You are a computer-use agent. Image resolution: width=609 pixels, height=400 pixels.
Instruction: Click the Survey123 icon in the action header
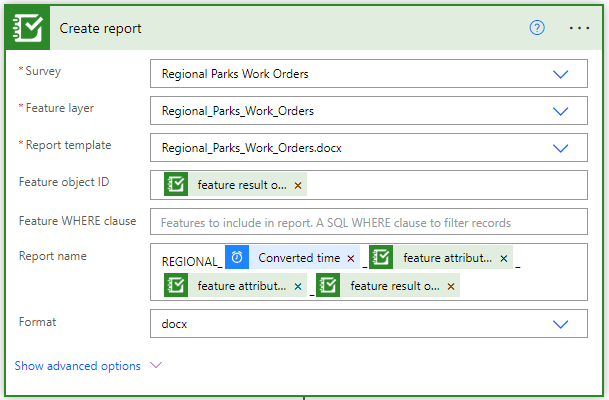pyautogui.click(x=31, y=28)
